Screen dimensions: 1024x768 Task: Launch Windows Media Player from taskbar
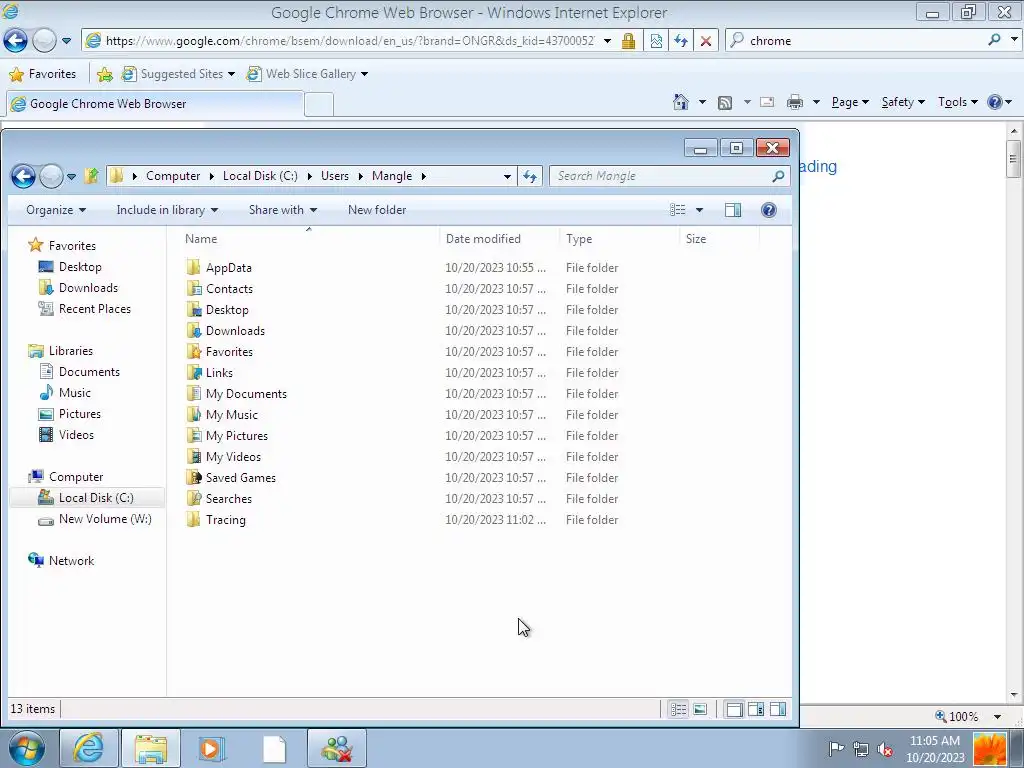point(212,748)
